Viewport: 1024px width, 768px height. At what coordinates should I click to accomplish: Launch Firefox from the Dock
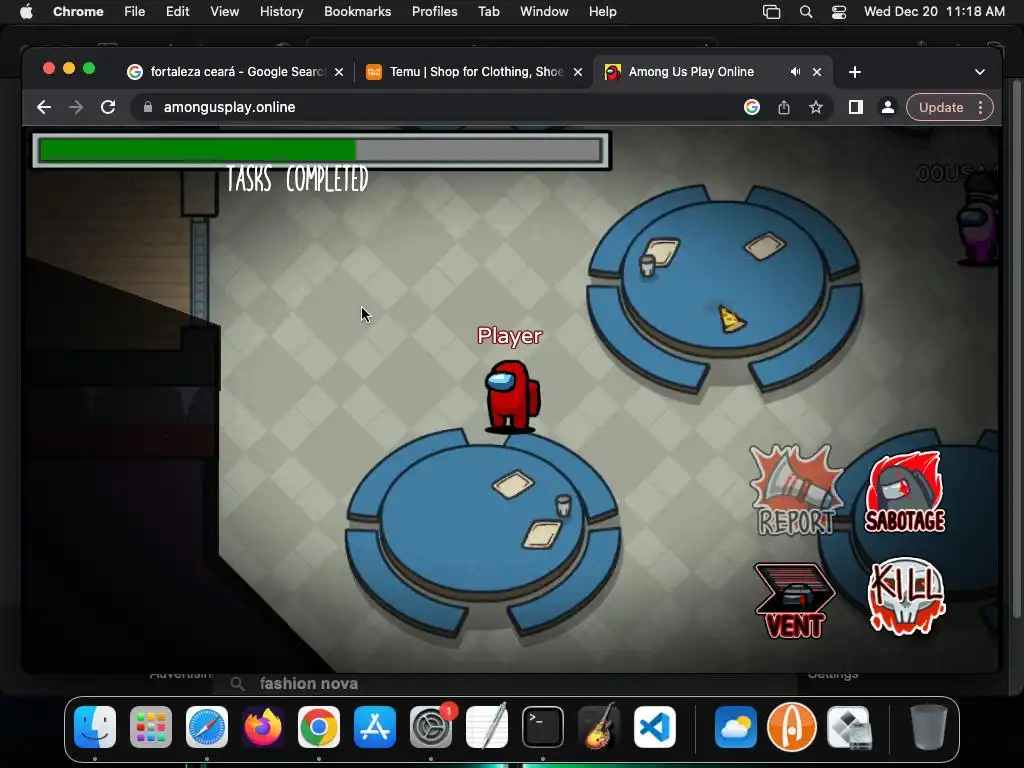(263, 726)
